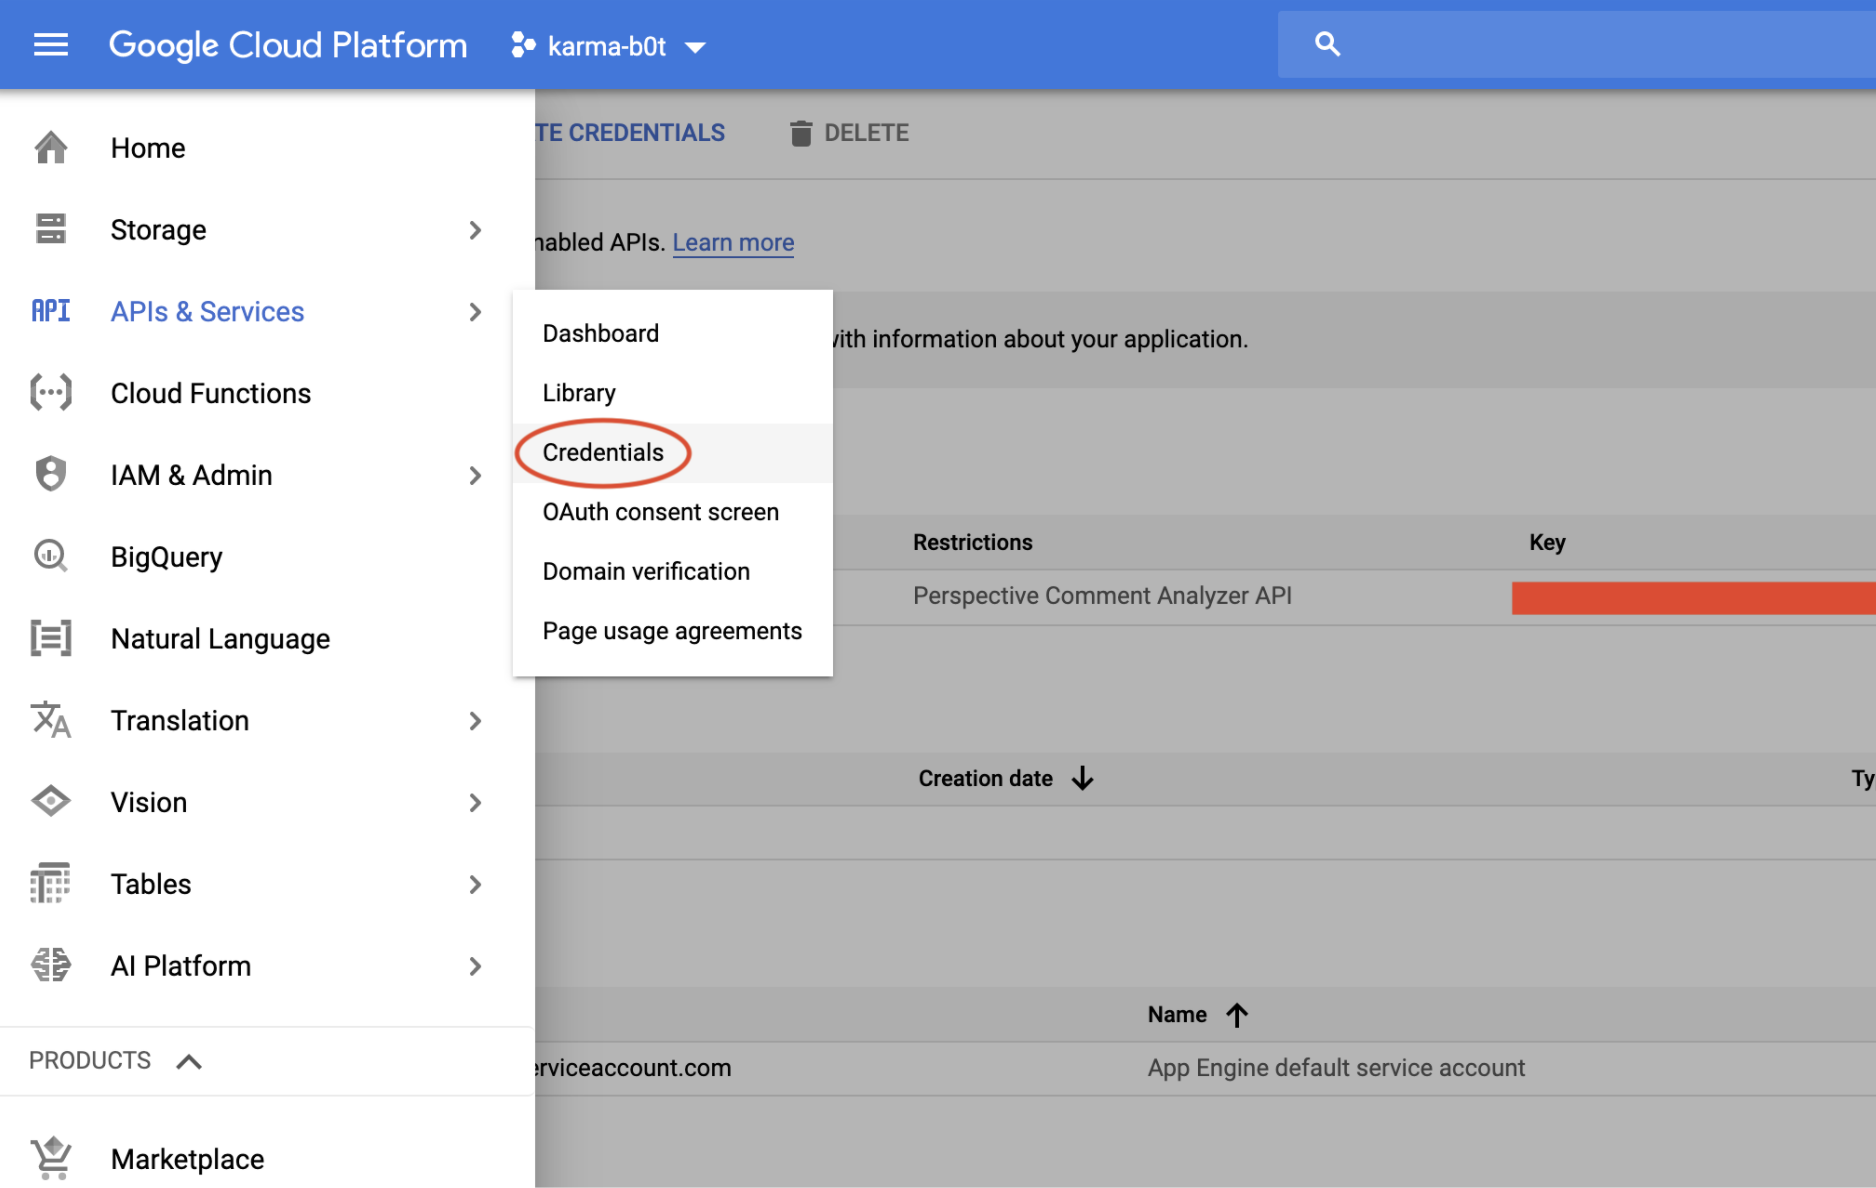Open the OAuth consent screen page

click(x=660, y=511)
